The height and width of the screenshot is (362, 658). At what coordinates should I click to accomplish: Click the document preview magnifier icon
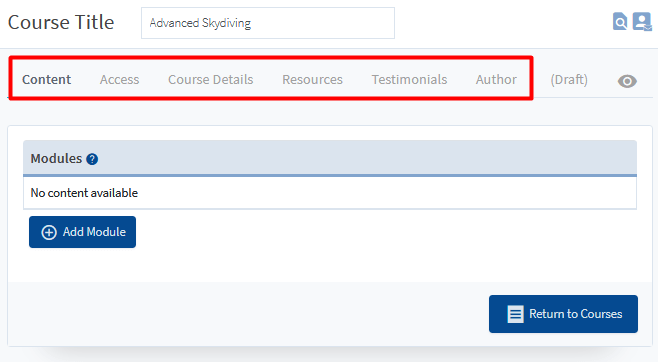tap(620, 21)
